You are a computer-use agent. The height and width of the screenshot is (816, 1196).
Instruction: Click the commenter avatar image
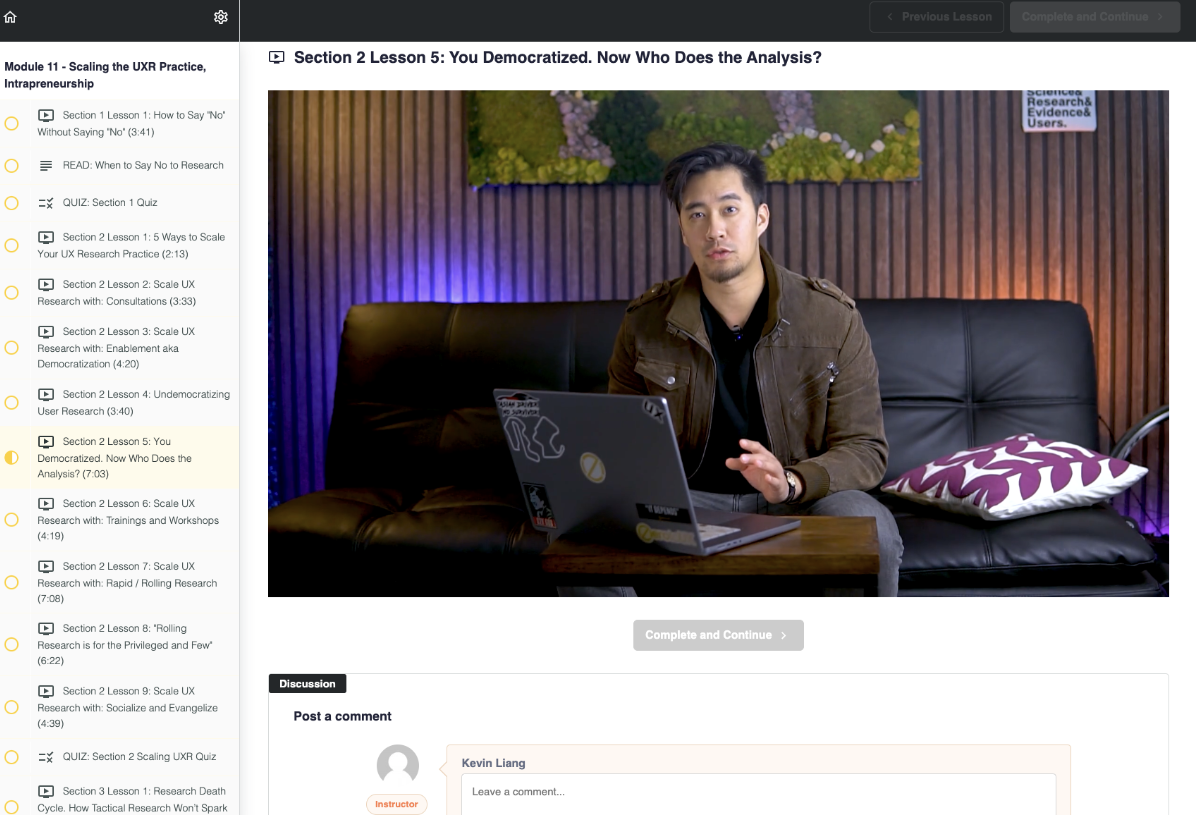click(x=397, y=765)
